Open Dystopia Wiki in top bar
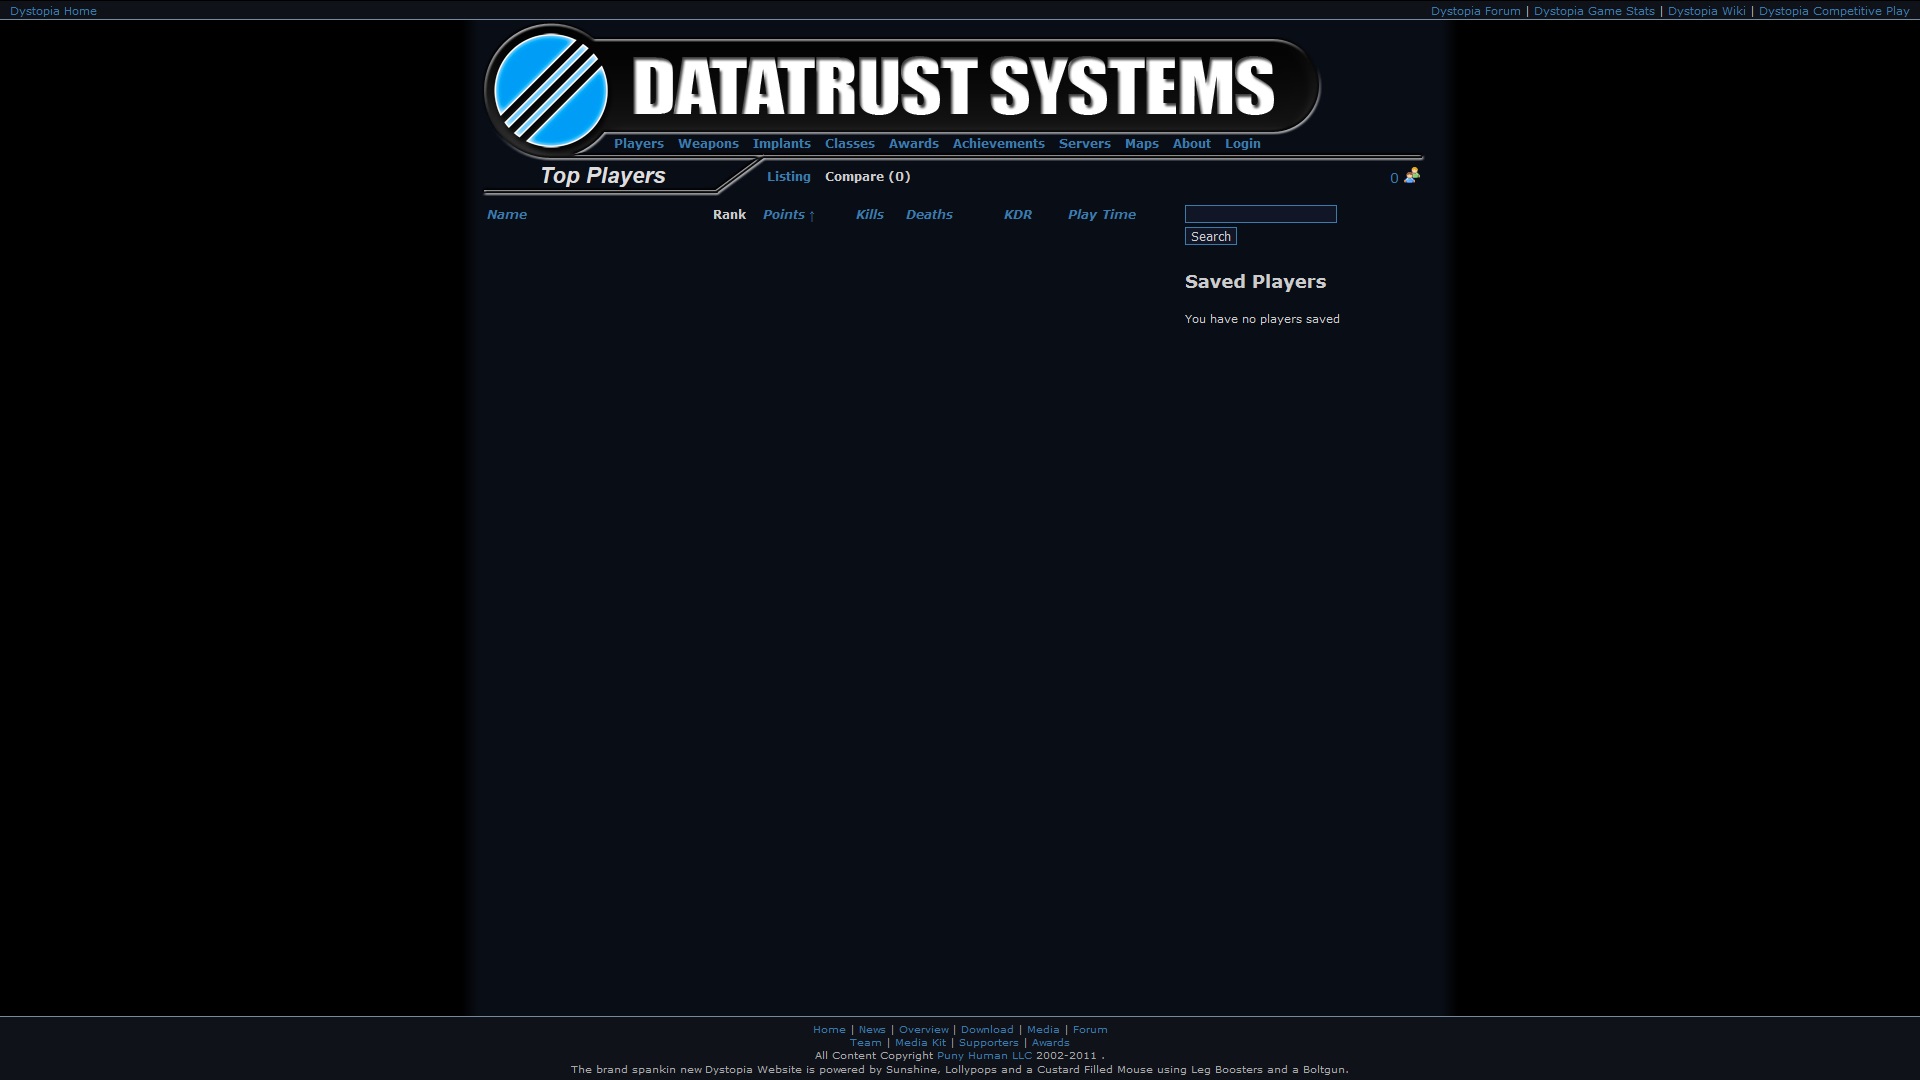The image size is (1920, 1080). [1706, 11]
